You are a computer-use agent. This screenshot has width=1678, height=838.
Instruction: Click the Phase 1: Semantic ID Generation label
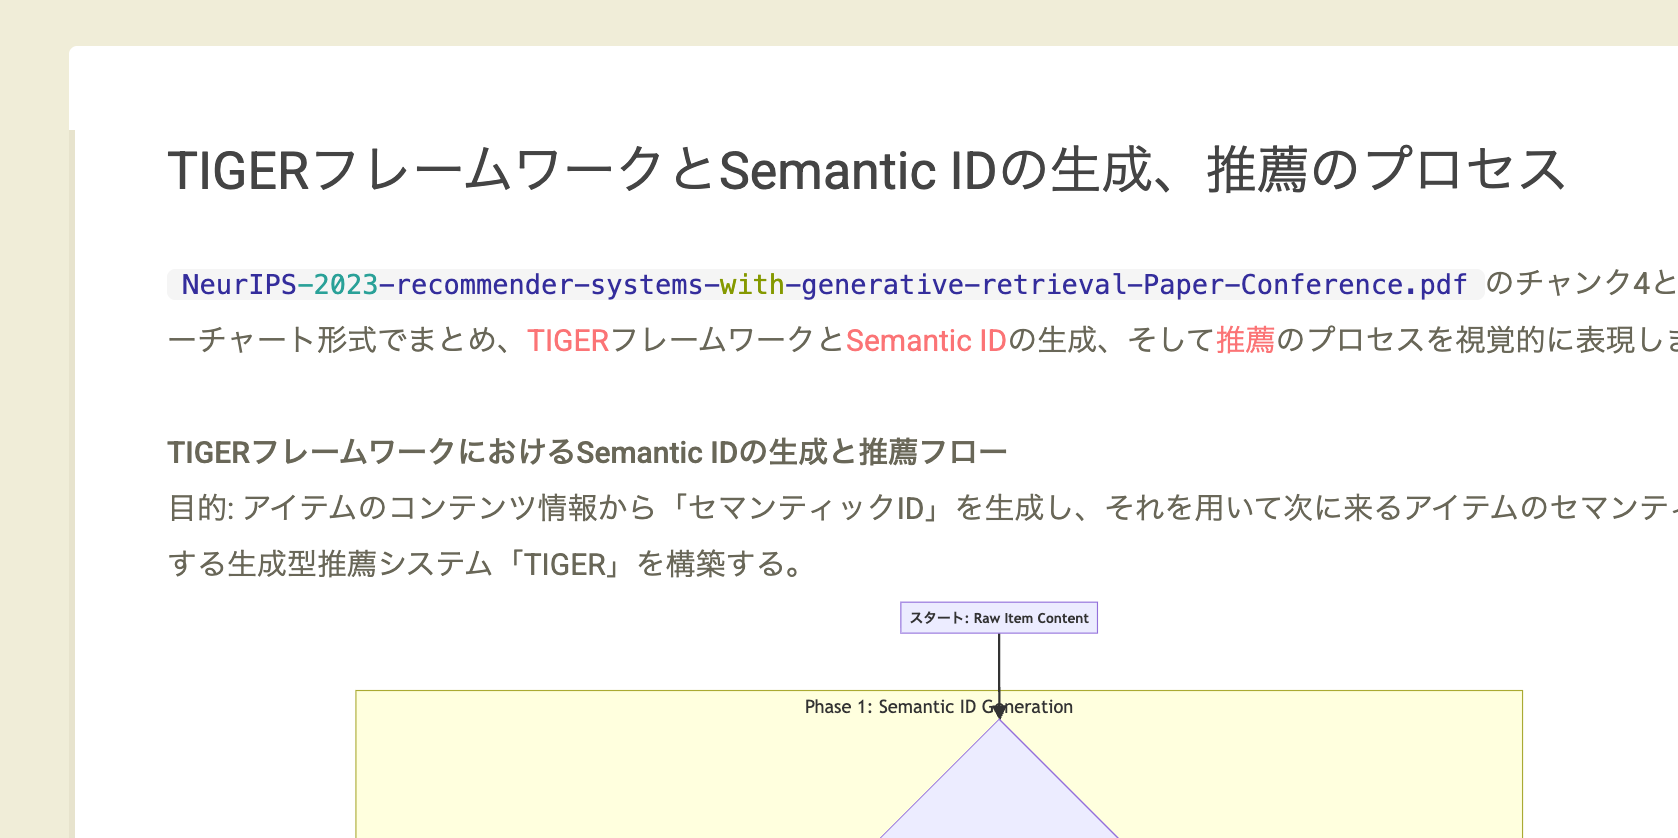click(x=939, y=707)
